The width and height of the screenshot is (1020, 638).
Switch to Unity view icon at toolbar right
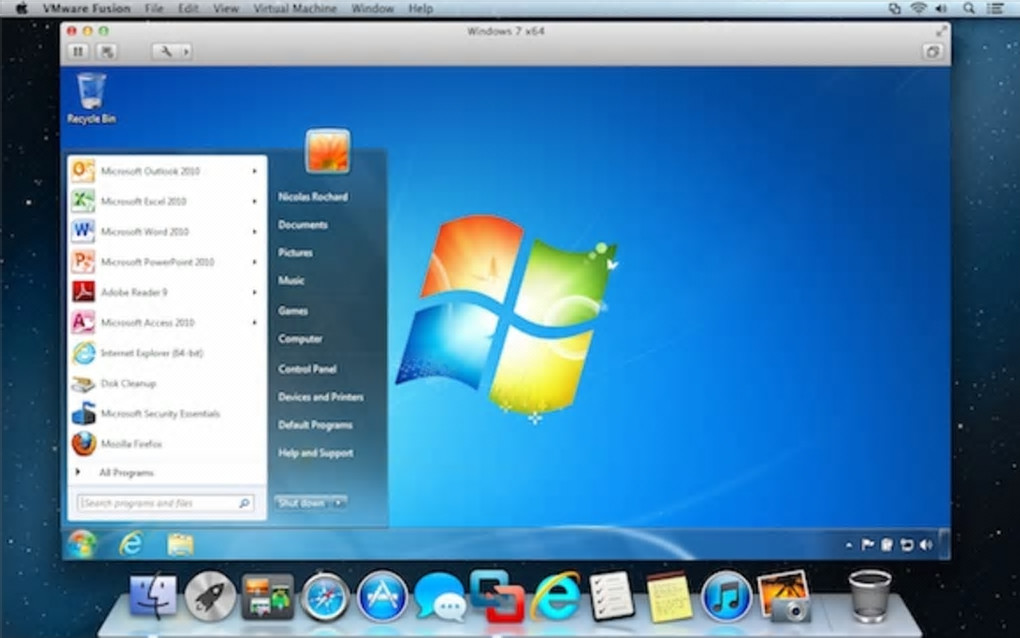coord(932,52)
